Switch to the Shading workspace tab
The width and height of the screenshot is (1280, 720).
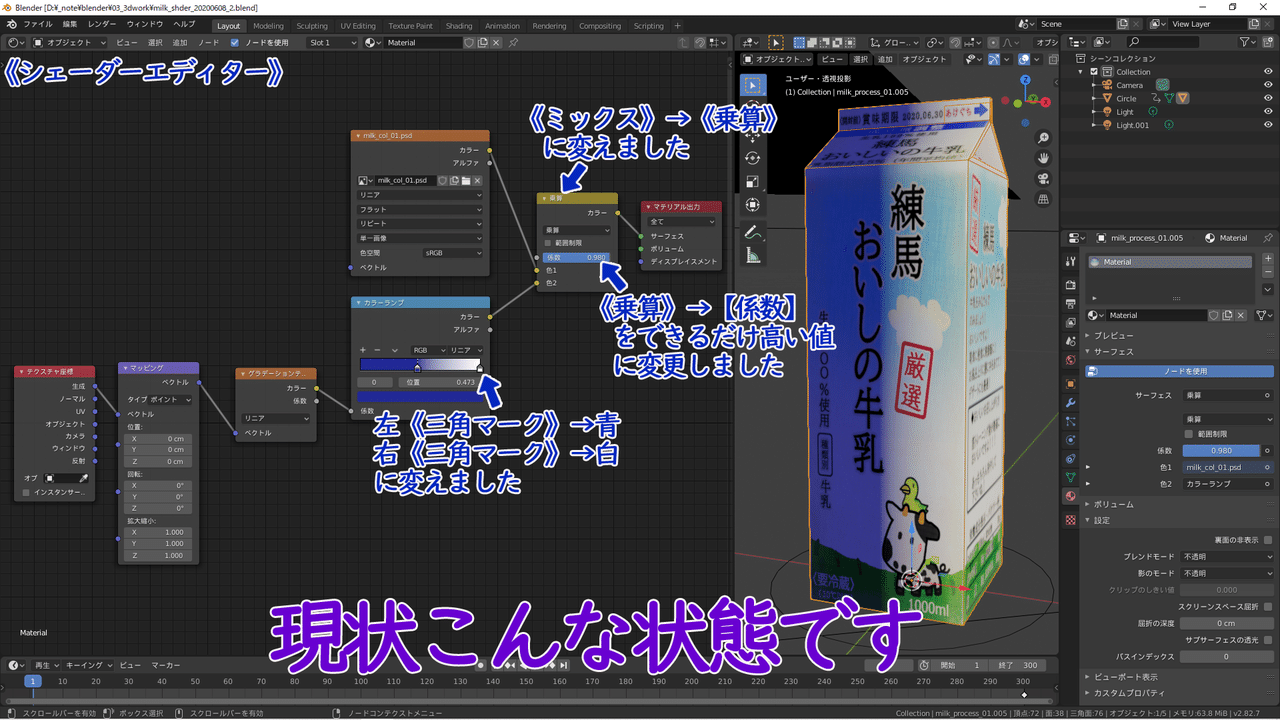click(x=459, y=26)
